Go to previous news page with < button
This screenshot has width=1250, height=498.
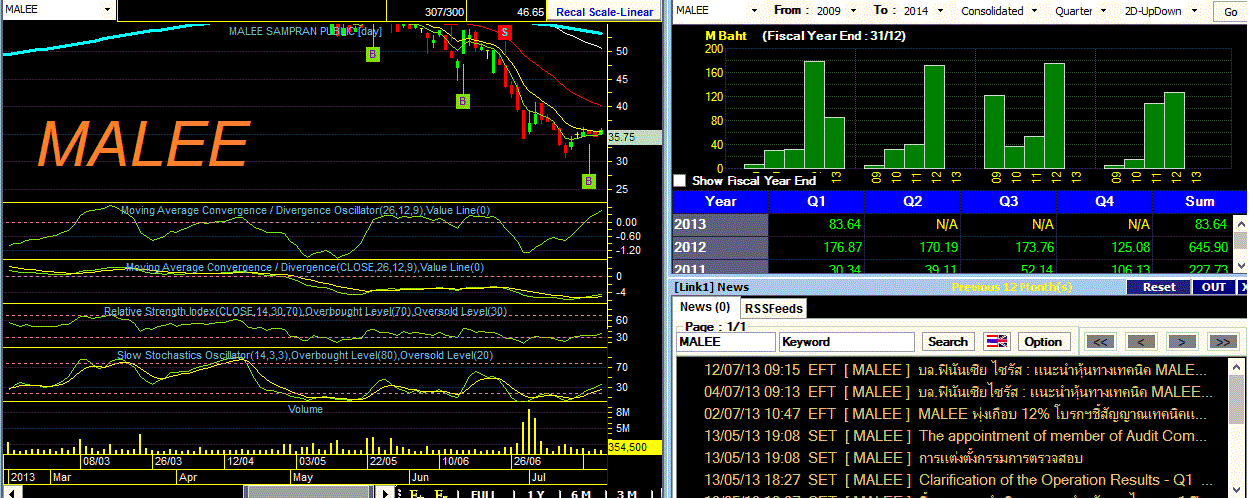pyautogui.click(x=1143, y=341)
